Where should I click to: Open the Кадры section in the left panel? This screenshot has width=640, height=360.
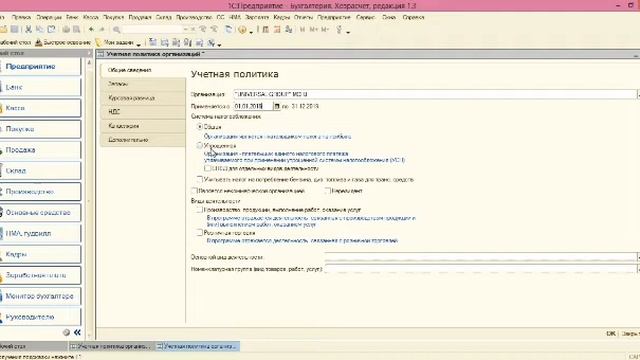point(40,254)
